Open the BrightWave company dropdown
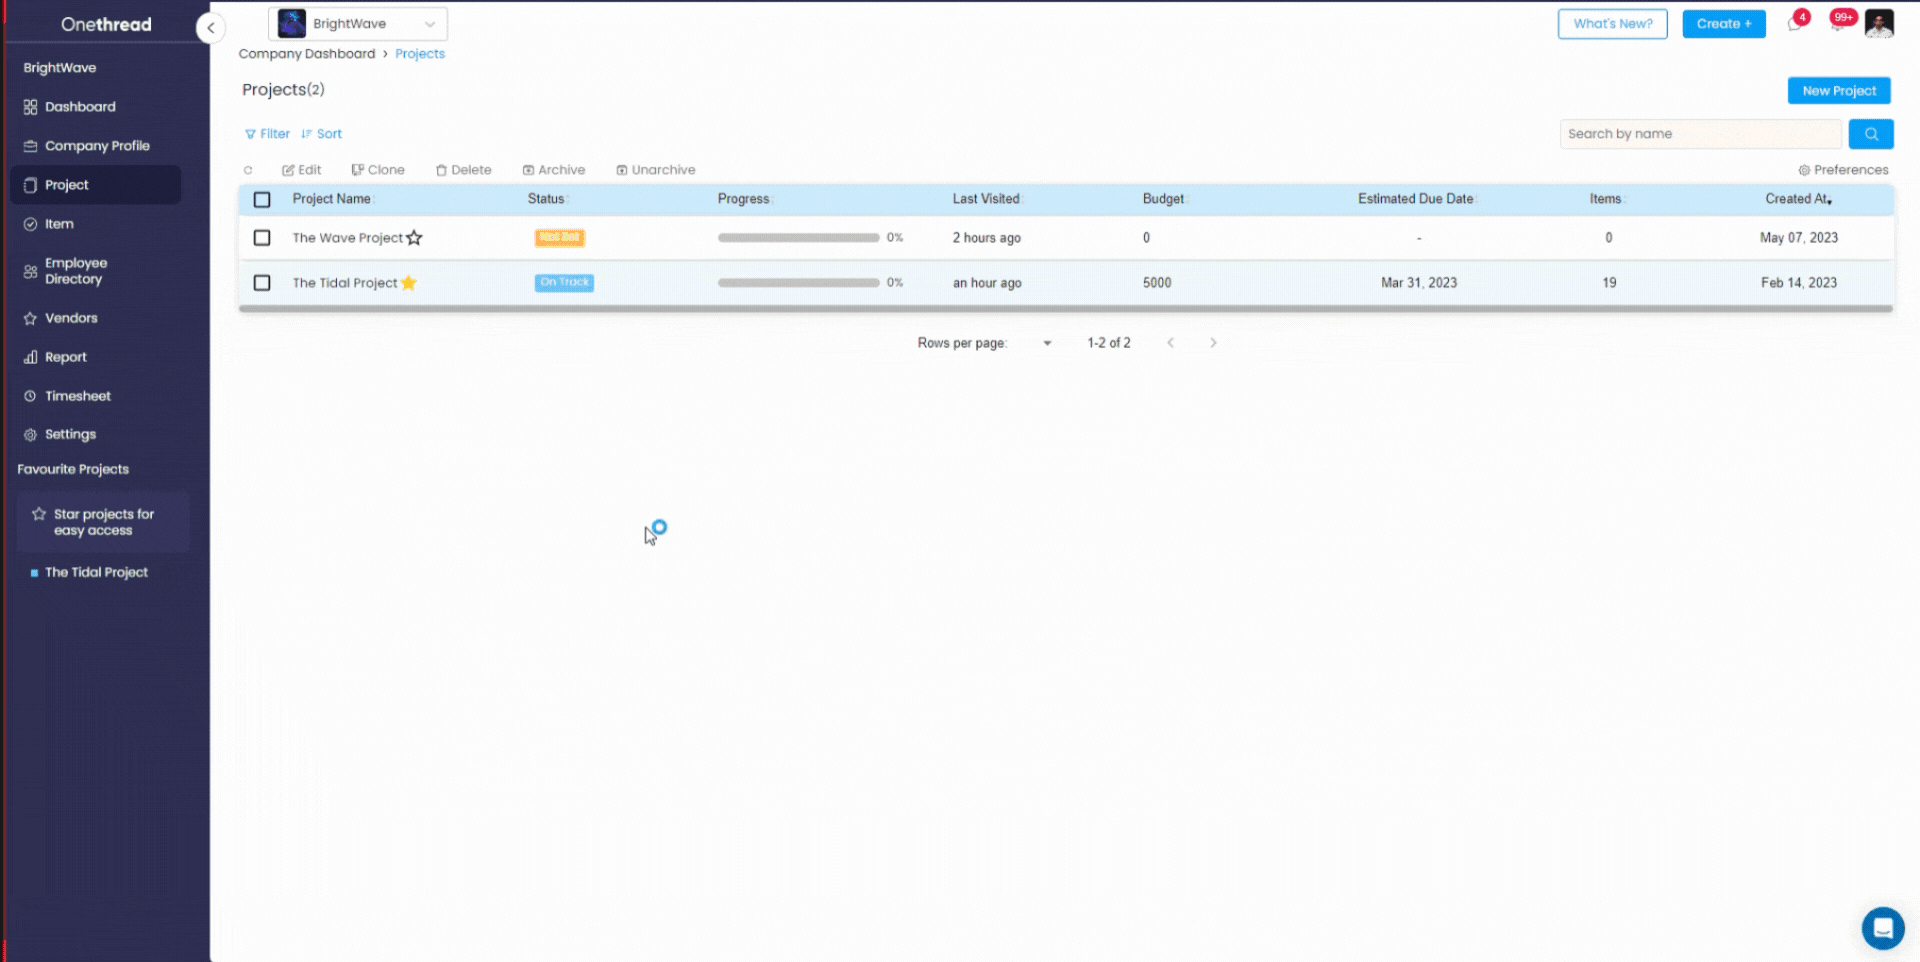 [358, 24]
